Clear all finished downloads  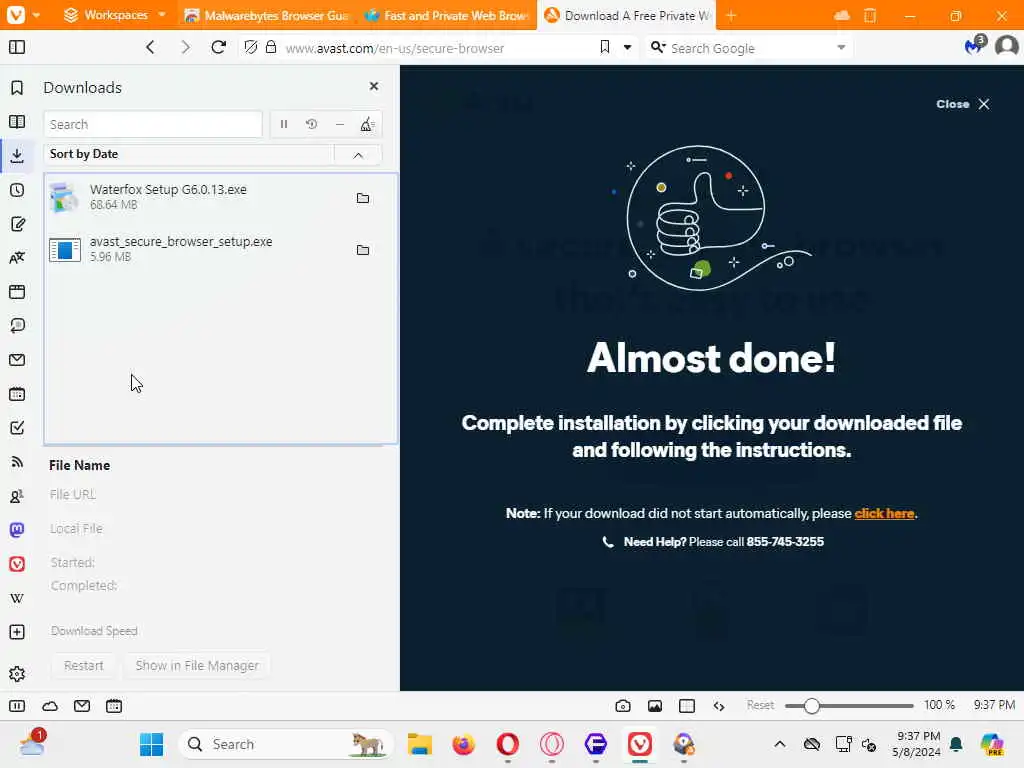click(x=367, y=124)
